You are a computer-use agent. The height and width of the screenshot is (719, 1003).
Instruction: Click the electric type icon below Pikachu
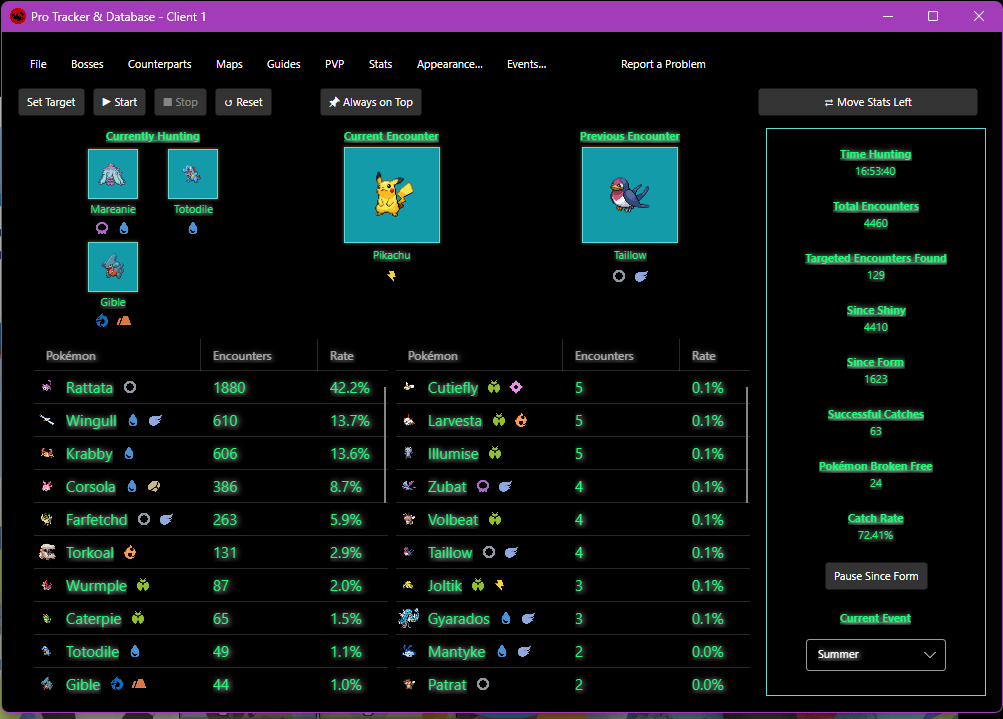391,276
